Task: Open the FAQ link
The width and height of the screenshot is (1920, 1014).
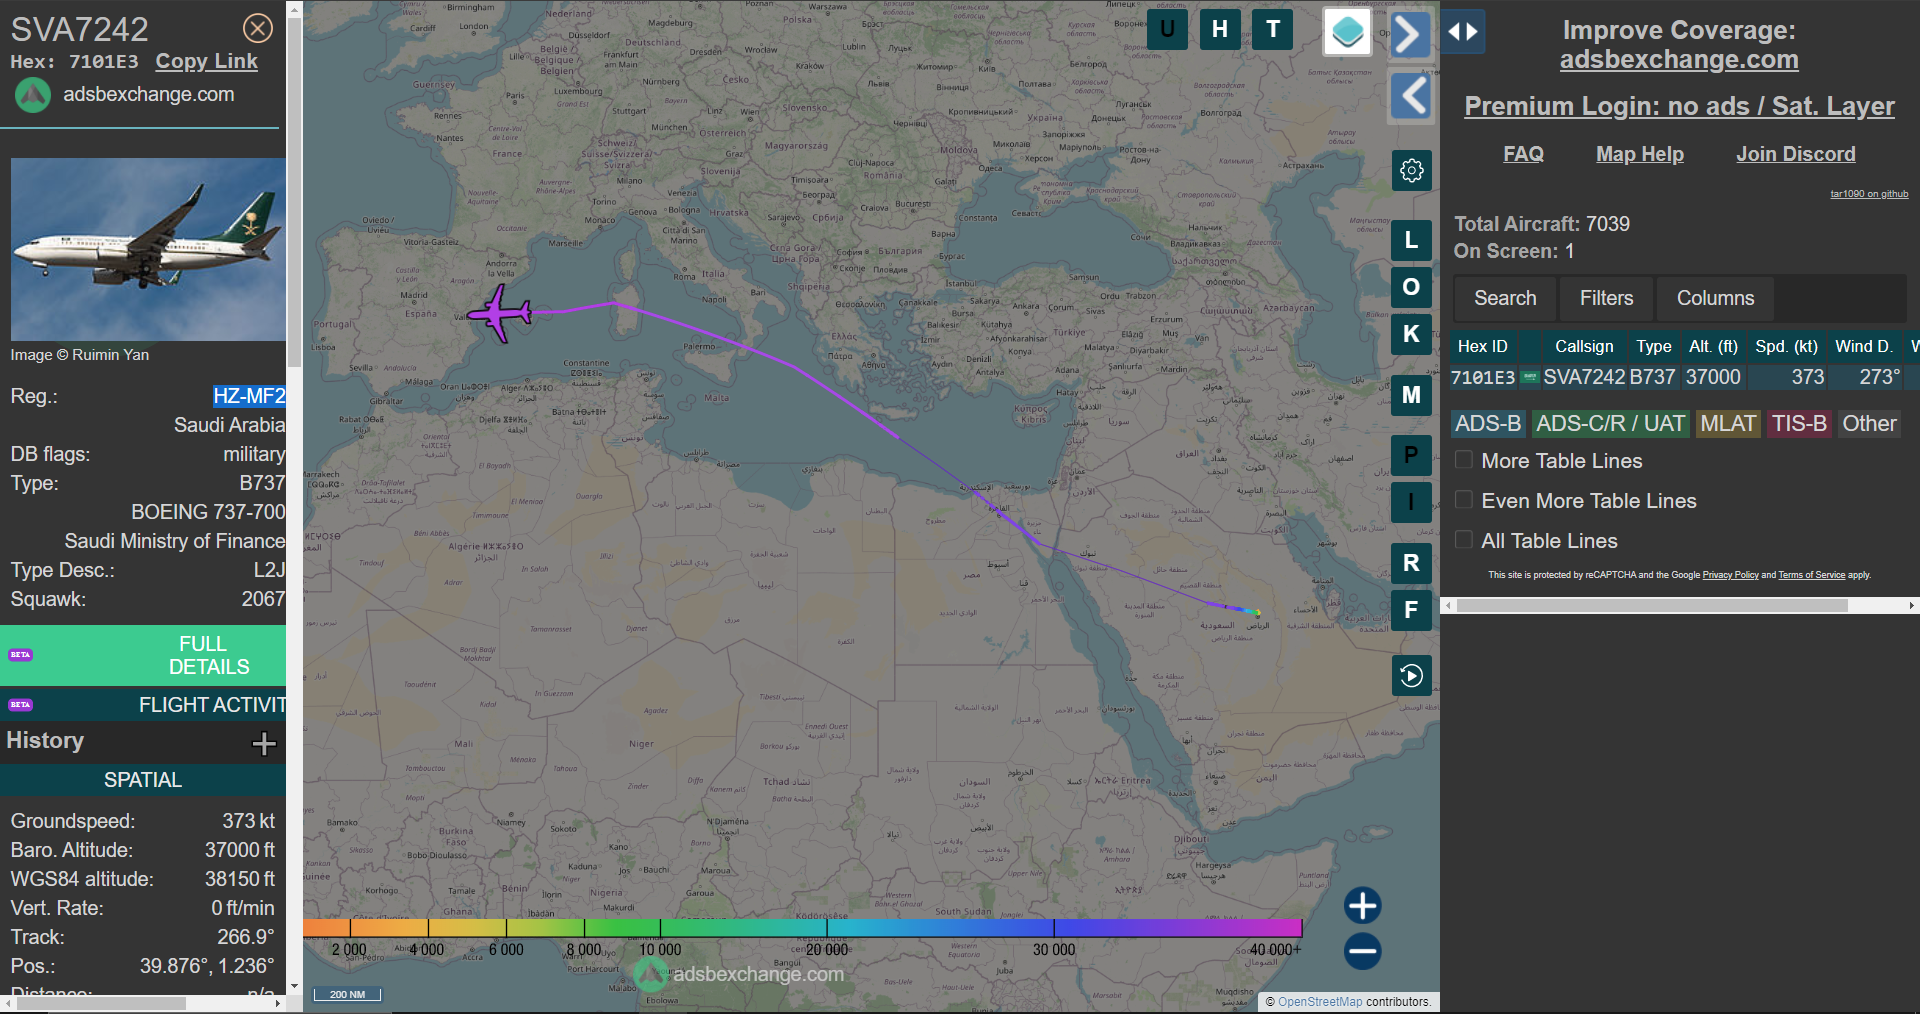Action: tap(1523, 154)
